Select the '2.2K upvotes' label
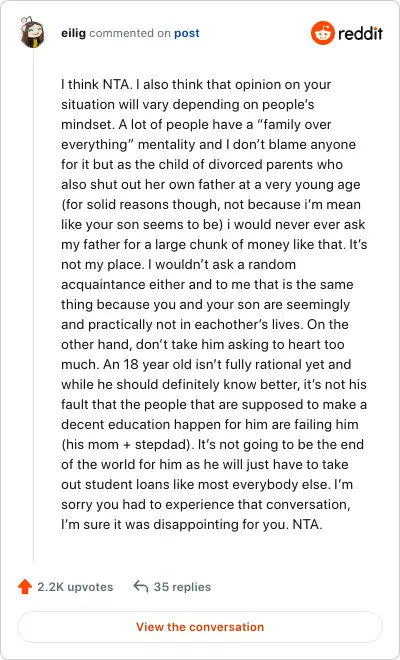The height and width of the screenshot is (660, 400). coord(75,587)
